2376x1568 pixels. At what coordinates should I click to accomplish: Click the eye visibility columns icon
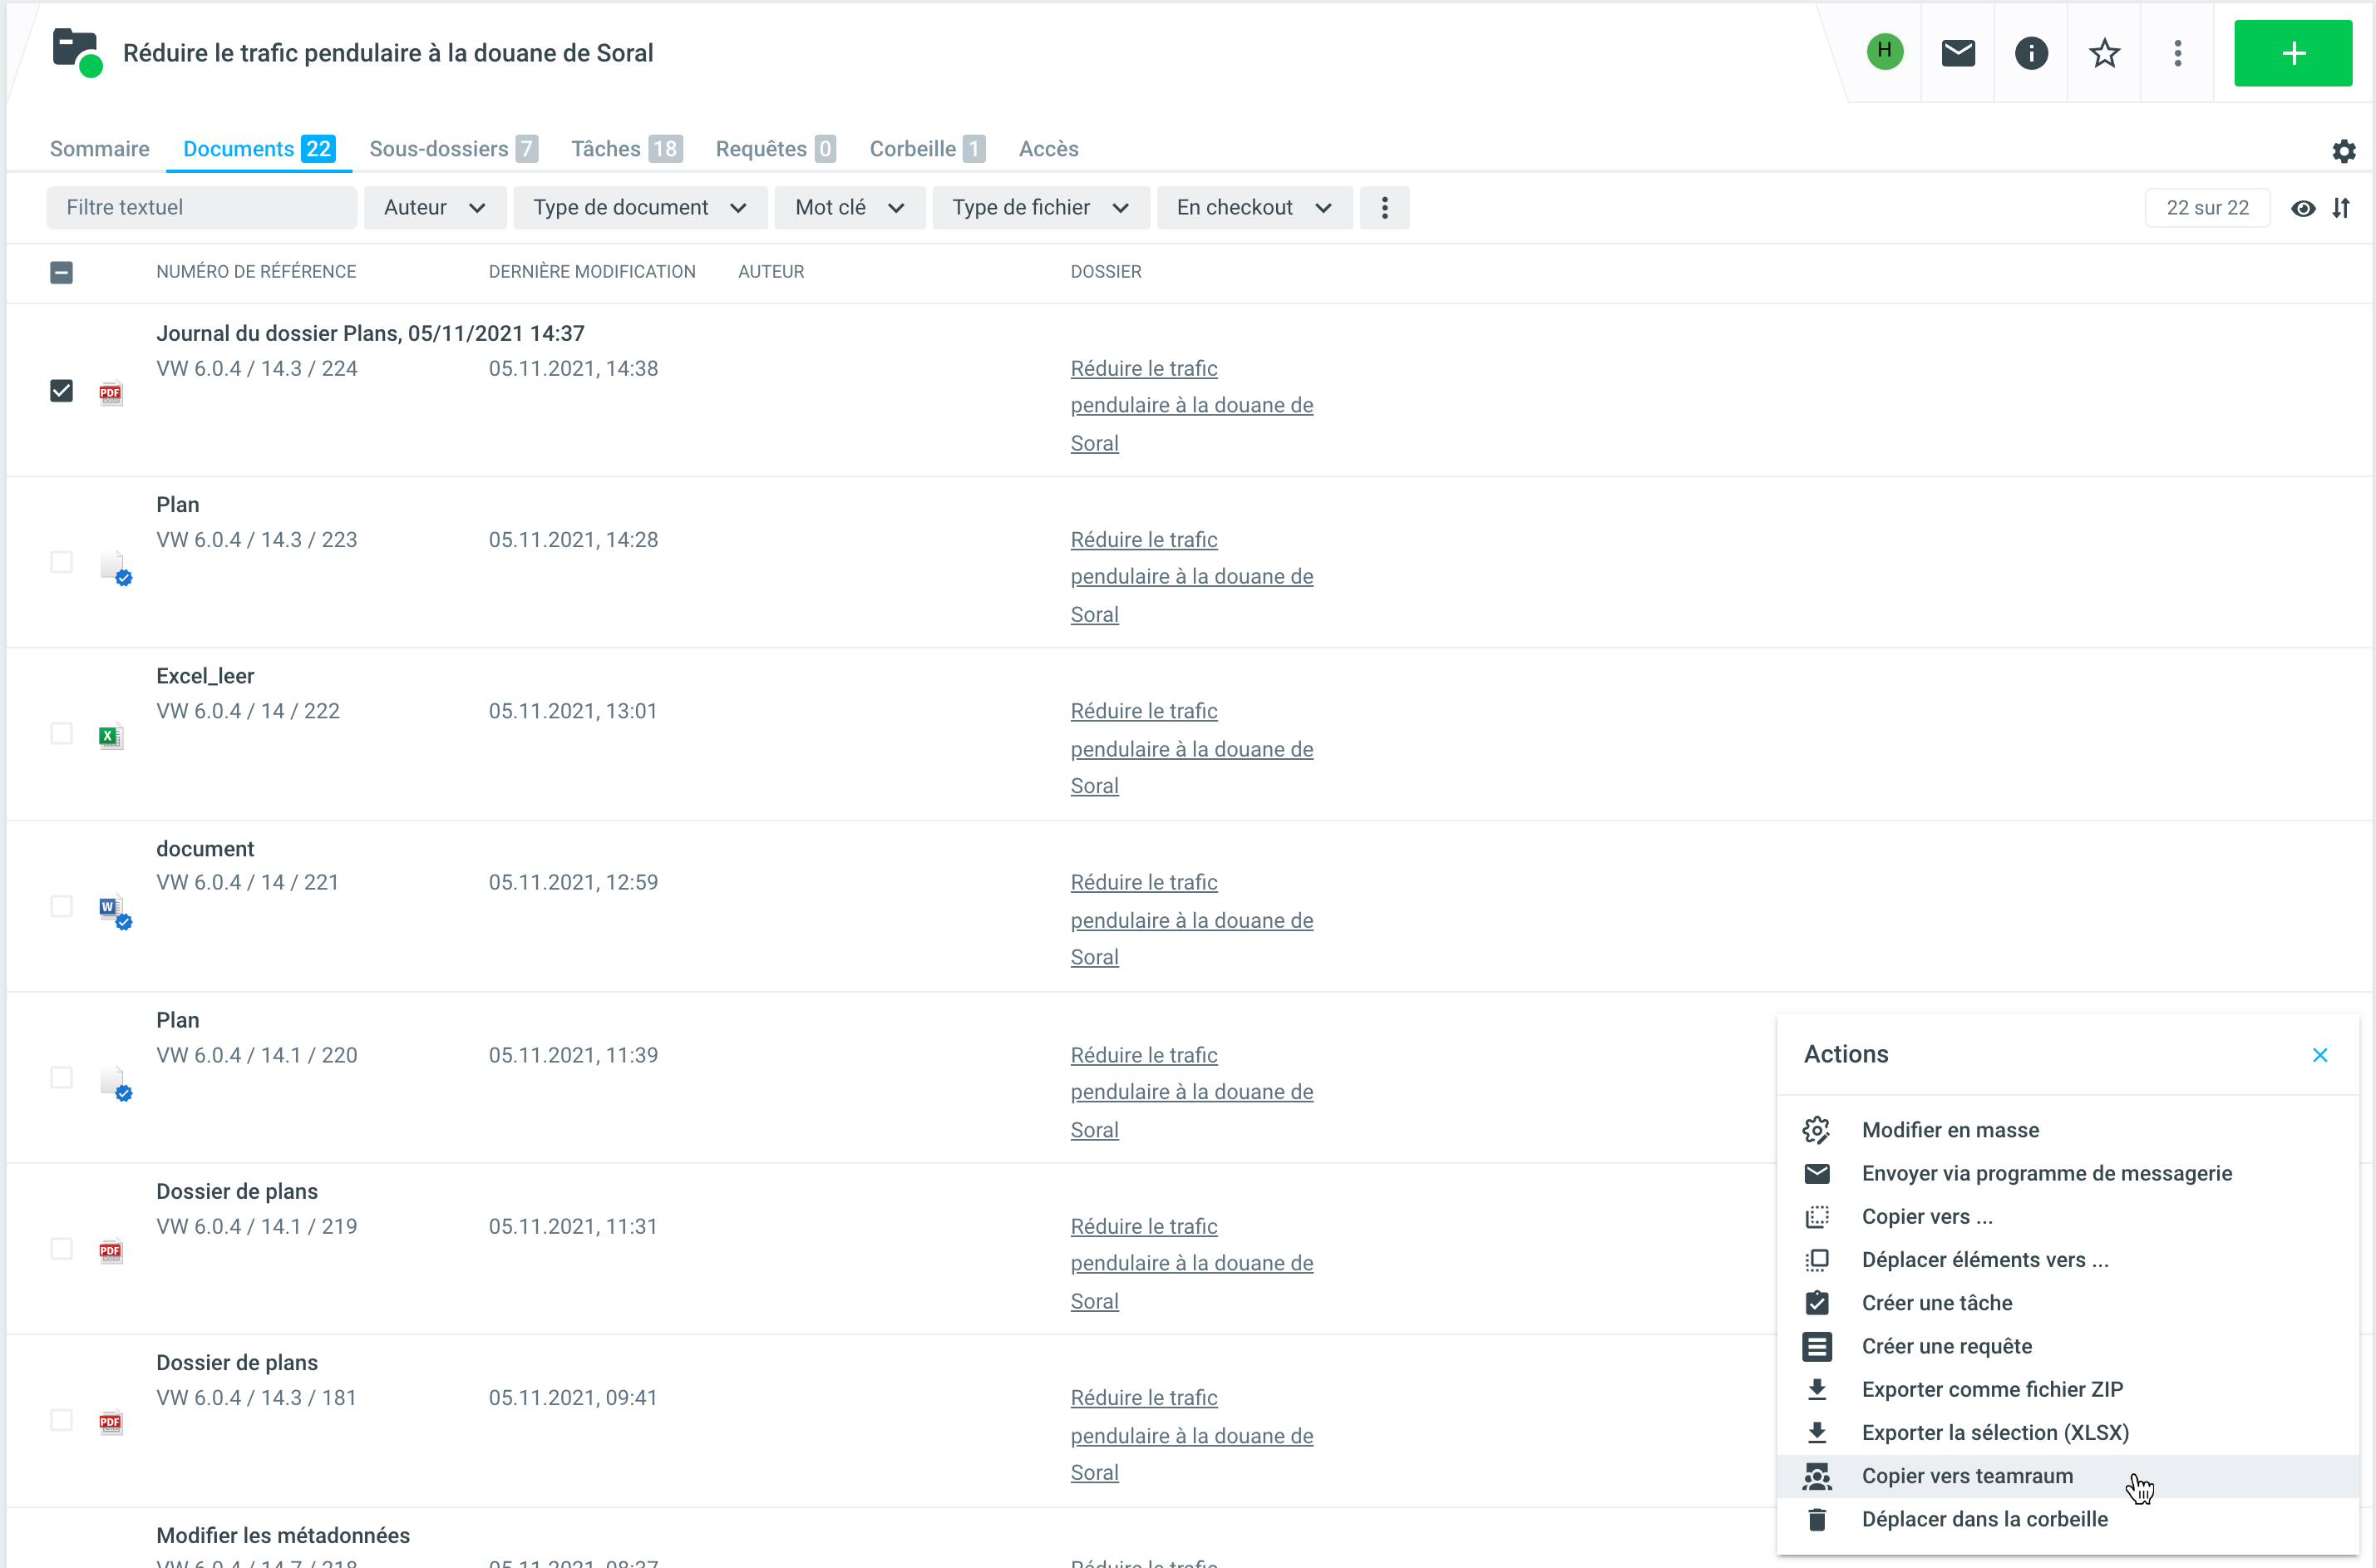point(2303,208)
